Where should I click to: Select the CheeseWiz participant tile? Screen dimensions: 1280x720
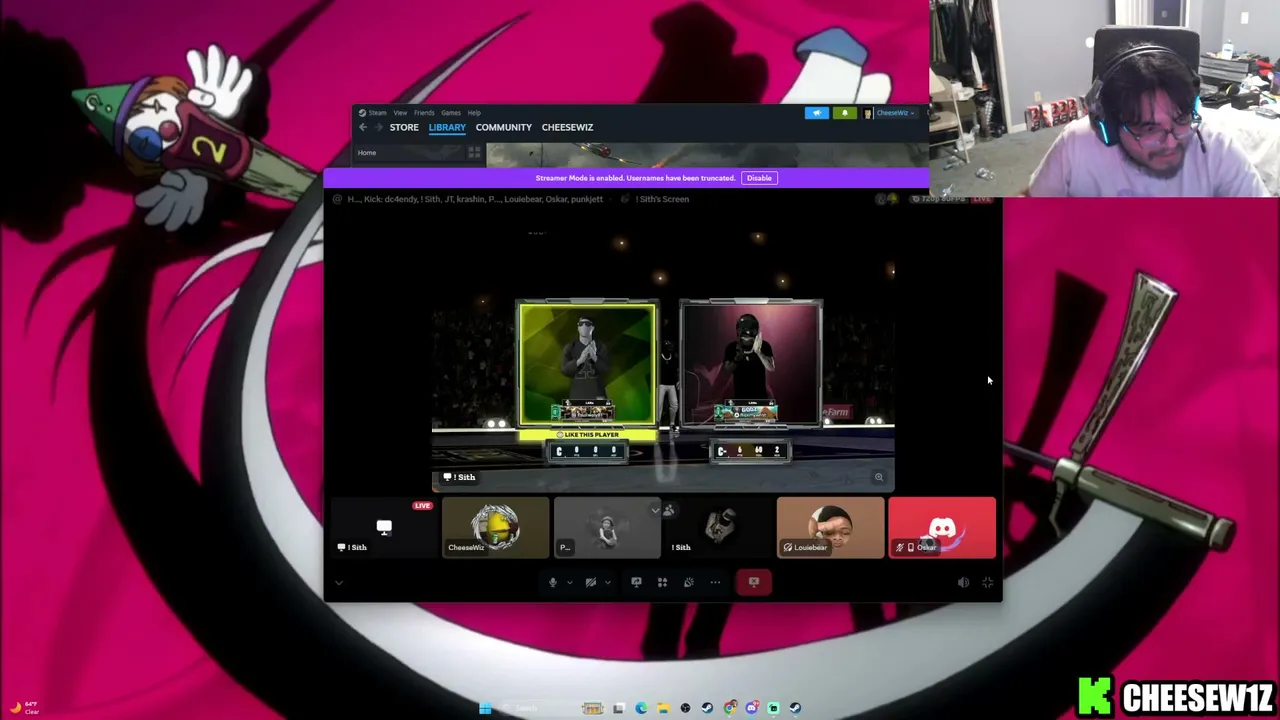tap(496, 527)
